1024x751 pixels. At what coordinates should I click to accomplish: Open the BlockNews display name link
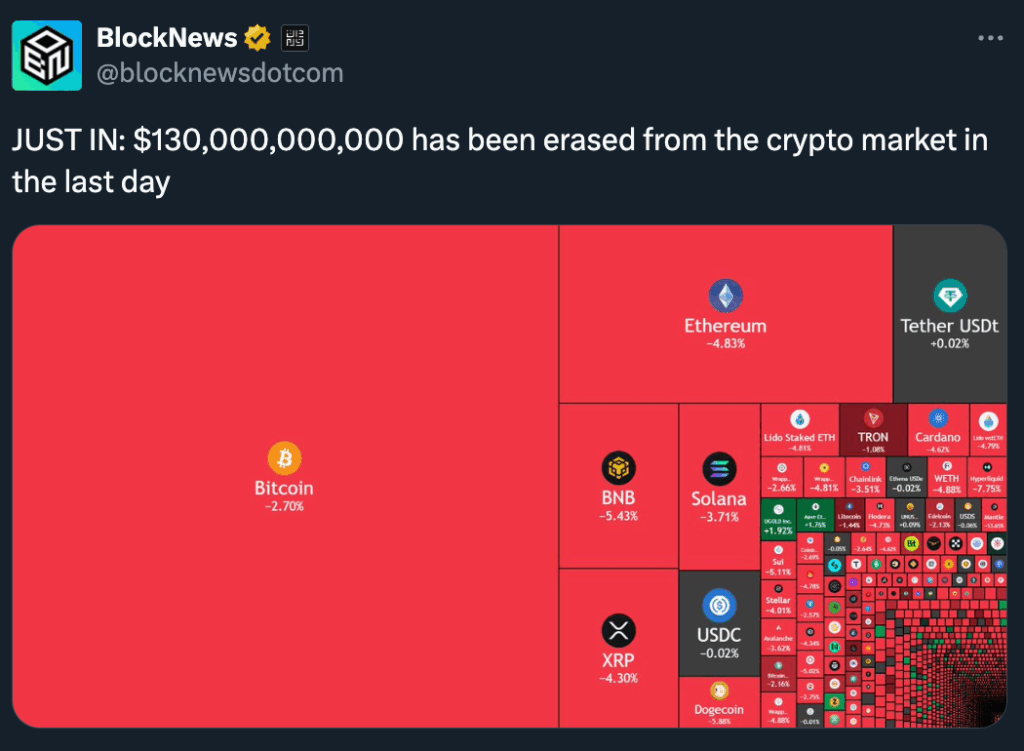pos(167,39)
